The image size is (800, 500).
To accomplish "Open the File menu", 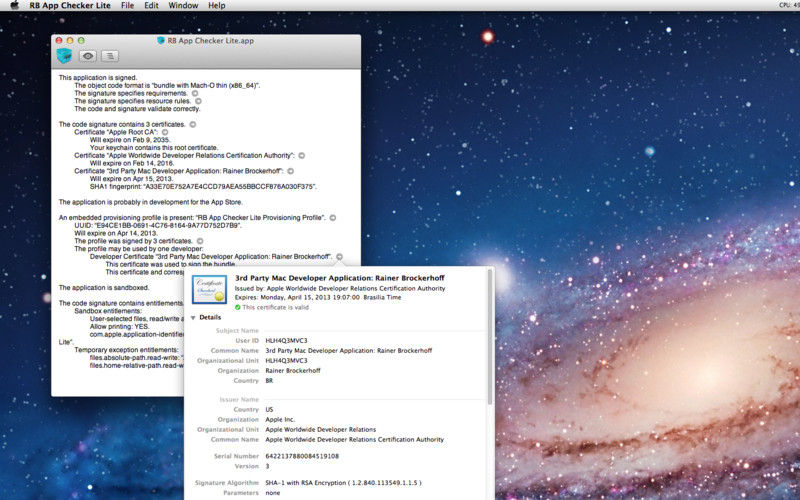I will point(128,5).
